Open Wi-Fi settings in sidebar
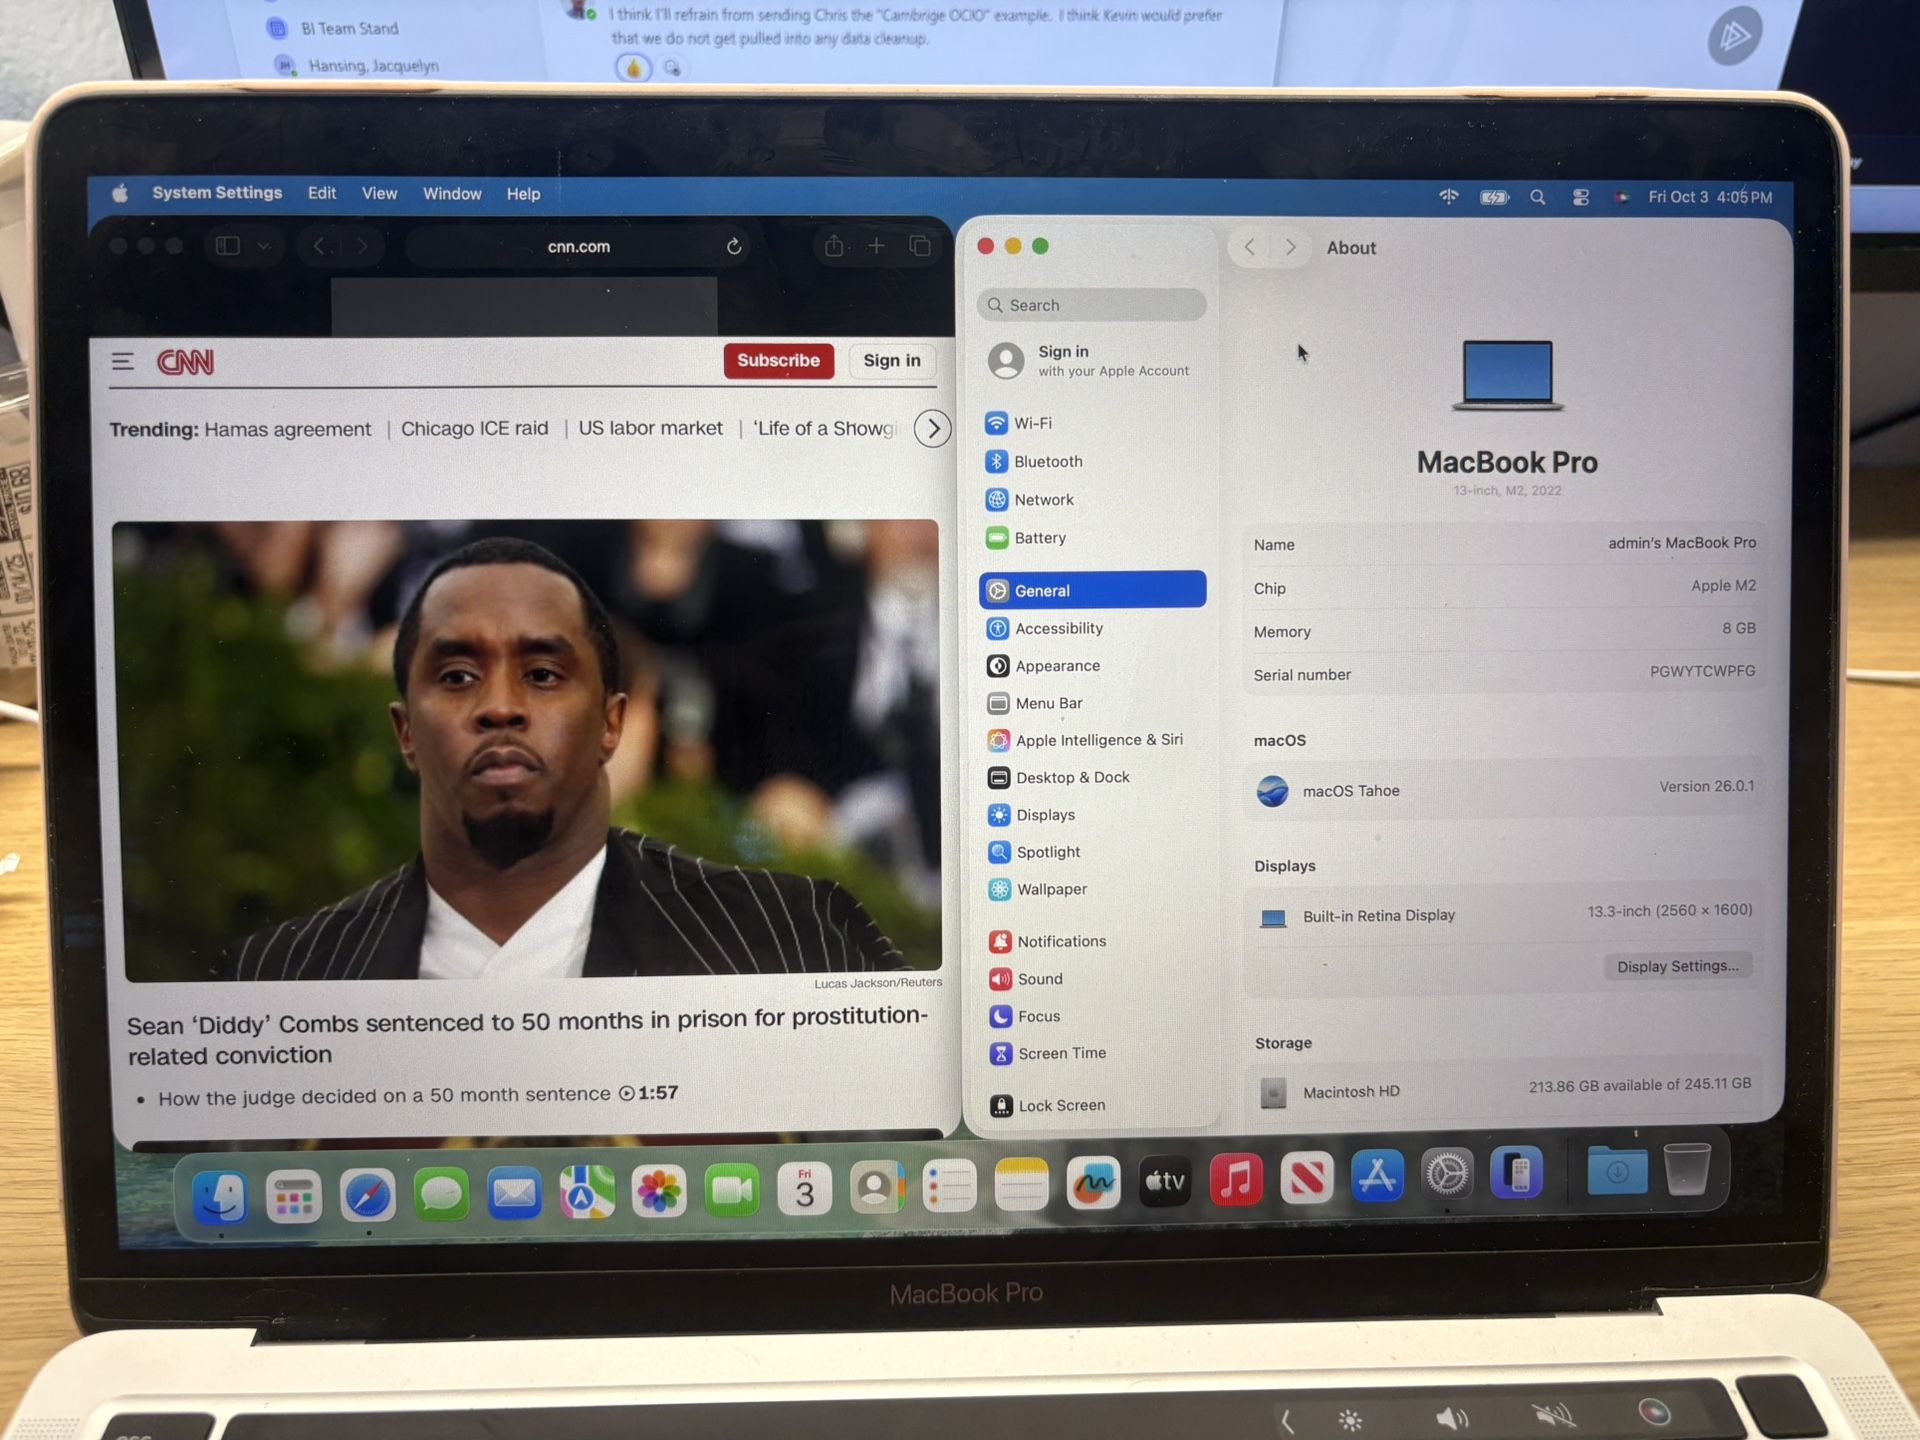 [x=1031, y=423]
